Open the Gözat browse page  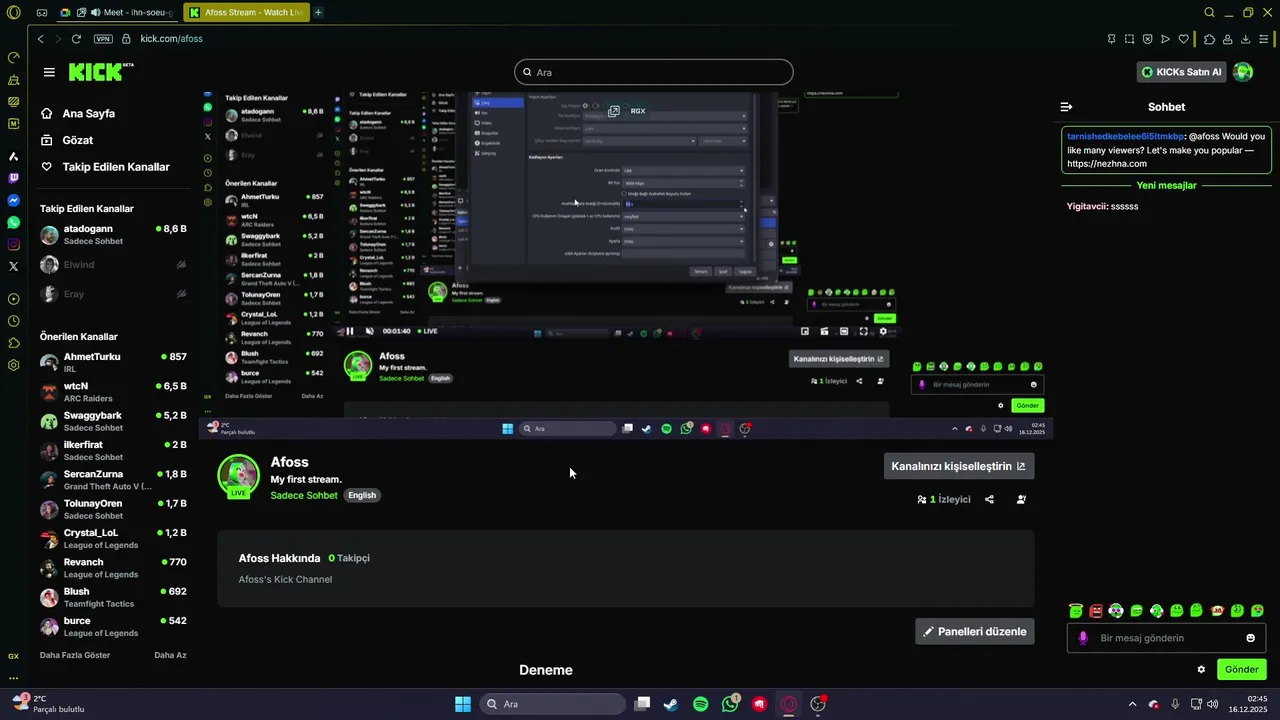78,140
